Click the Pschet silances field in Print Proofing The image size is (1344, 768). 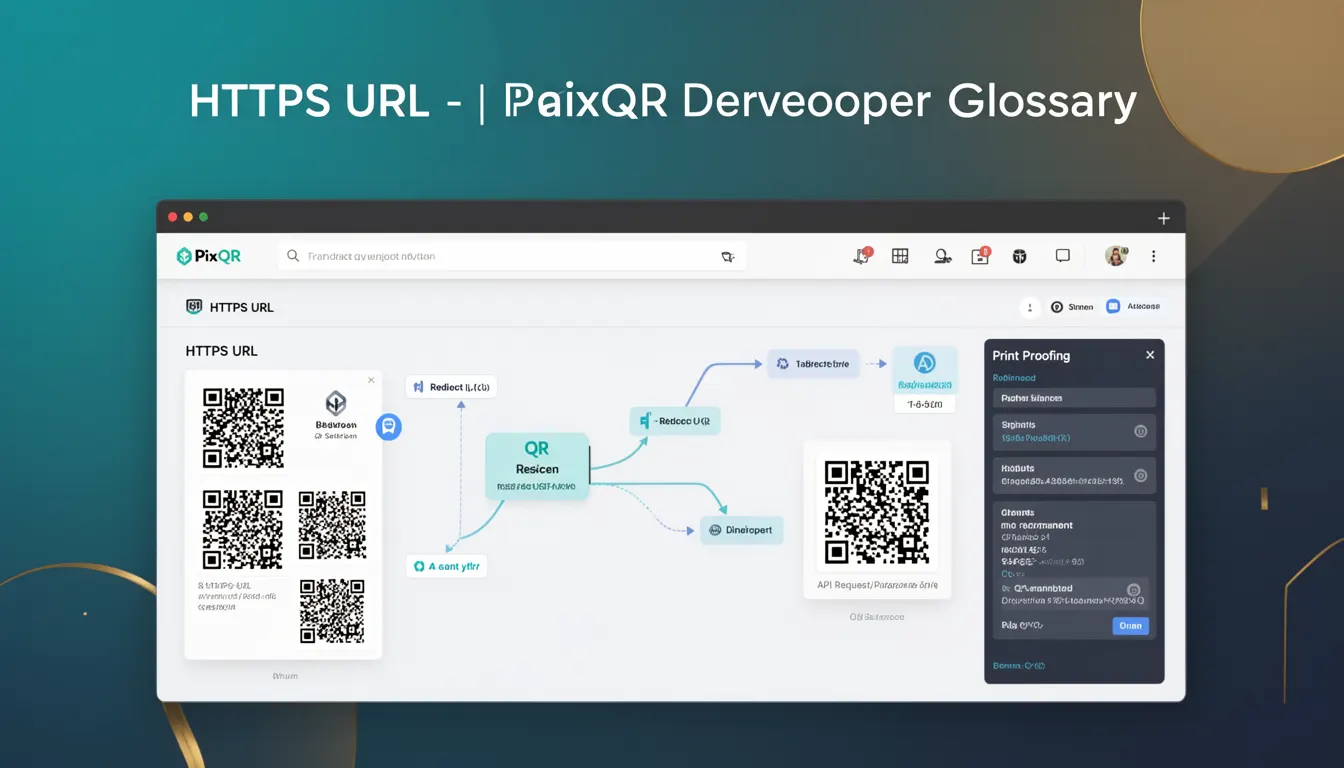pos(1074,398)
